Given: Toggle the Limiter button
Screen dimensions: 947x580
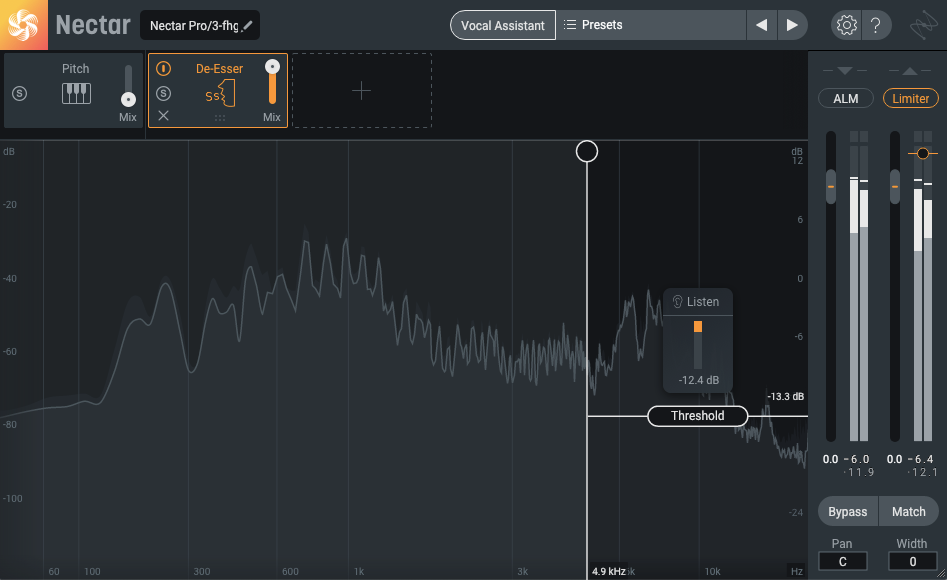Looking at the screenshot, I should pyautogui.click(x=910, y=98).
